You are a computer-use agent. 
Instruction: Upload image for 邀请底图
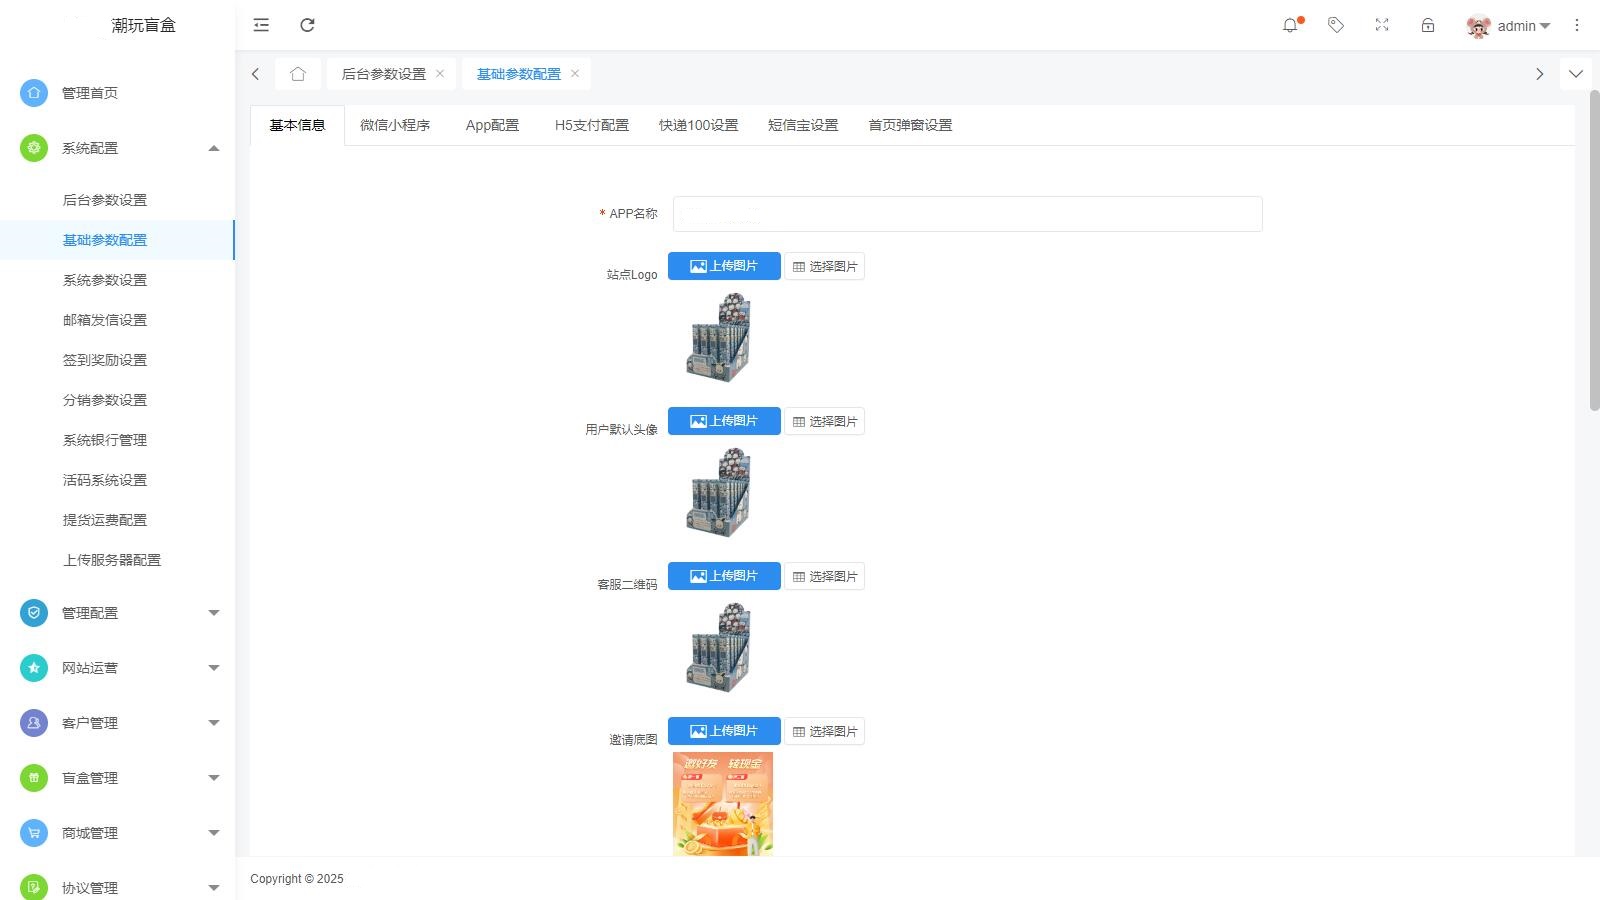click(724, 731)
